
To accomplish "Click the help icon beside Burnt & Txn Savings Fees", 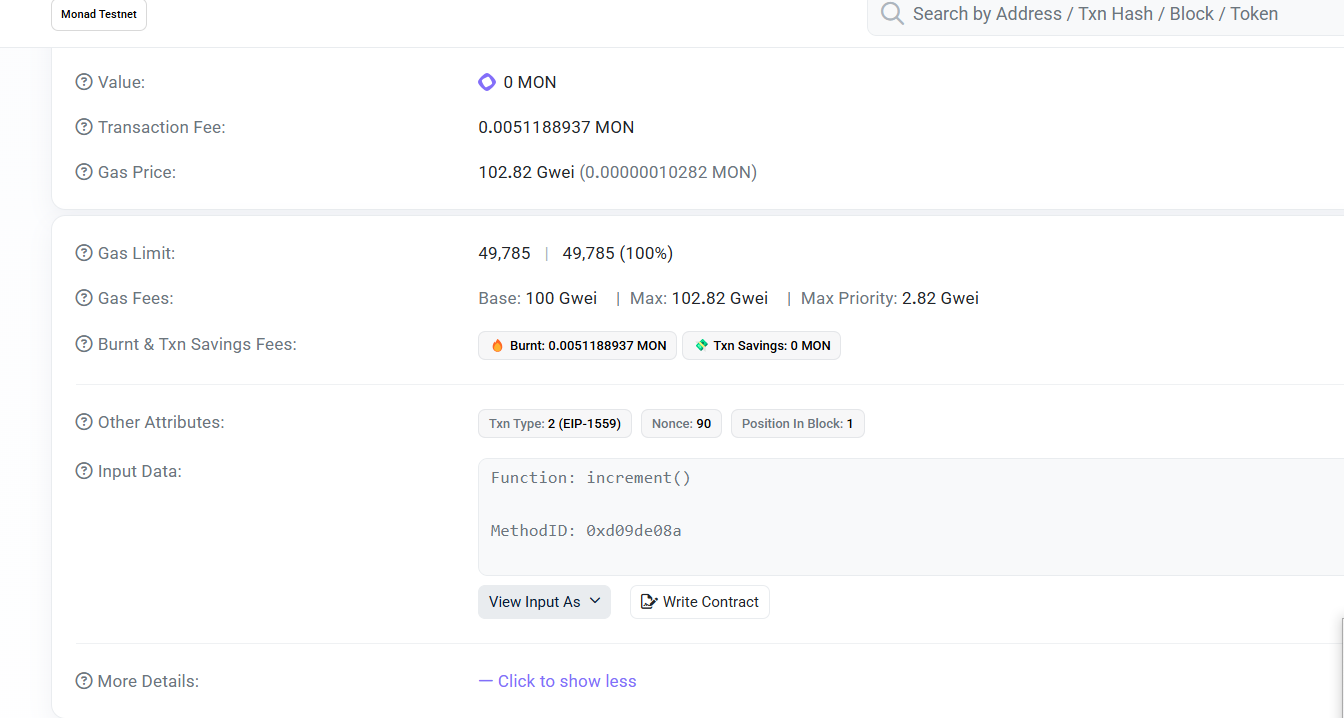I will tap(84, 344).
